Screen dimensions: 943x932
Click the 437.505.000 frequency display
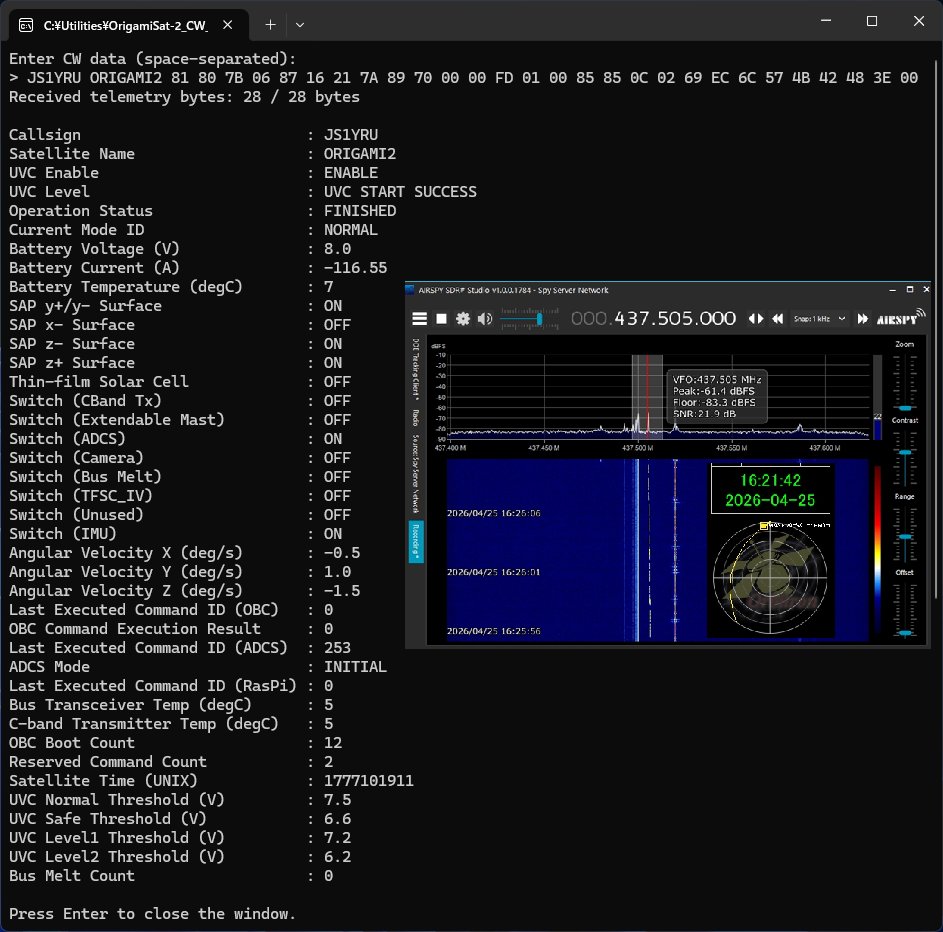[653, 318]
